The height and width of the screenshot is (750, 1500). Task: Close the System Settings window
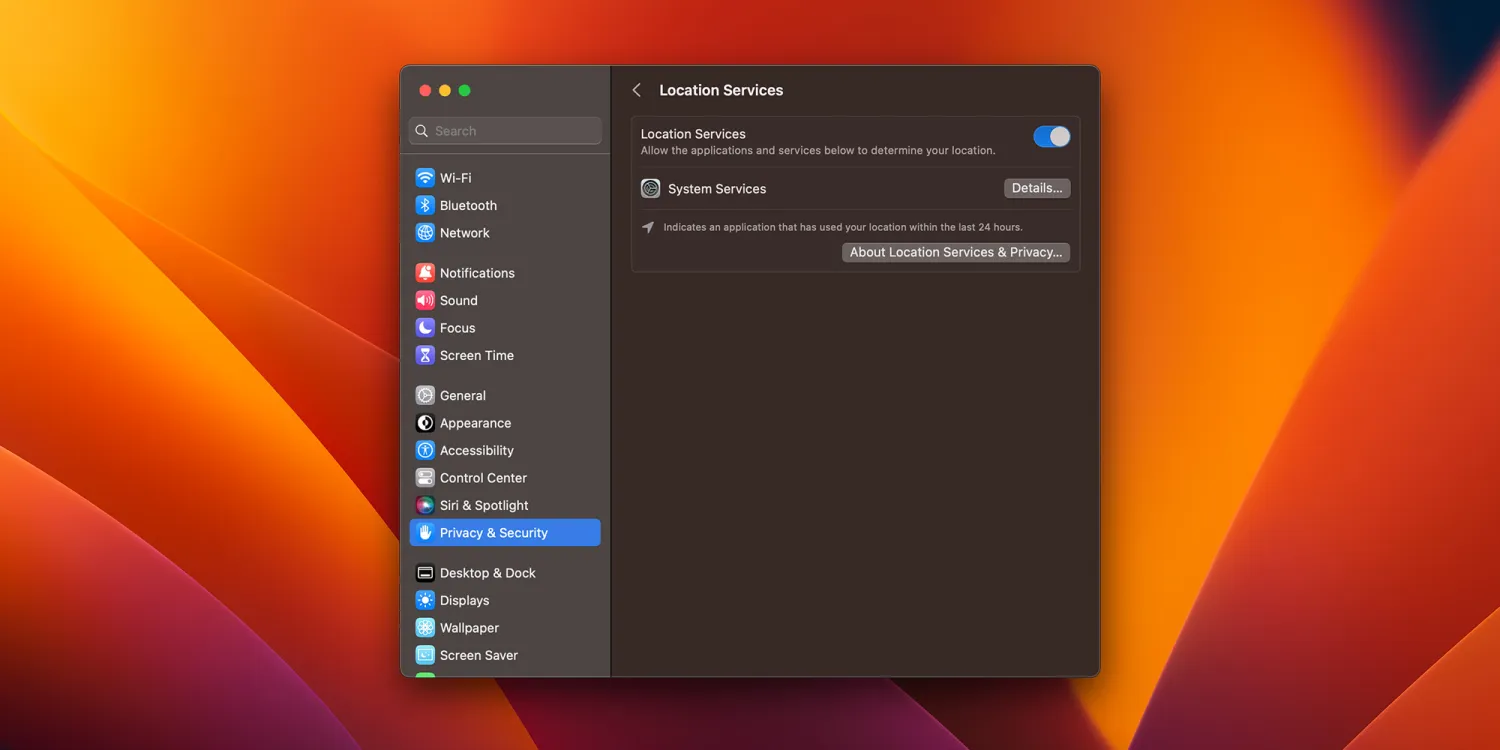click(425, 90)
